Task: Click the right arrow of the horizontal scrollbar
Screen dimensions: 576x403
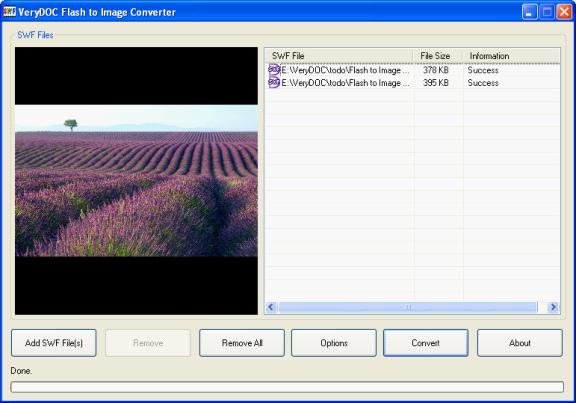Action: [x=553, y=307]
